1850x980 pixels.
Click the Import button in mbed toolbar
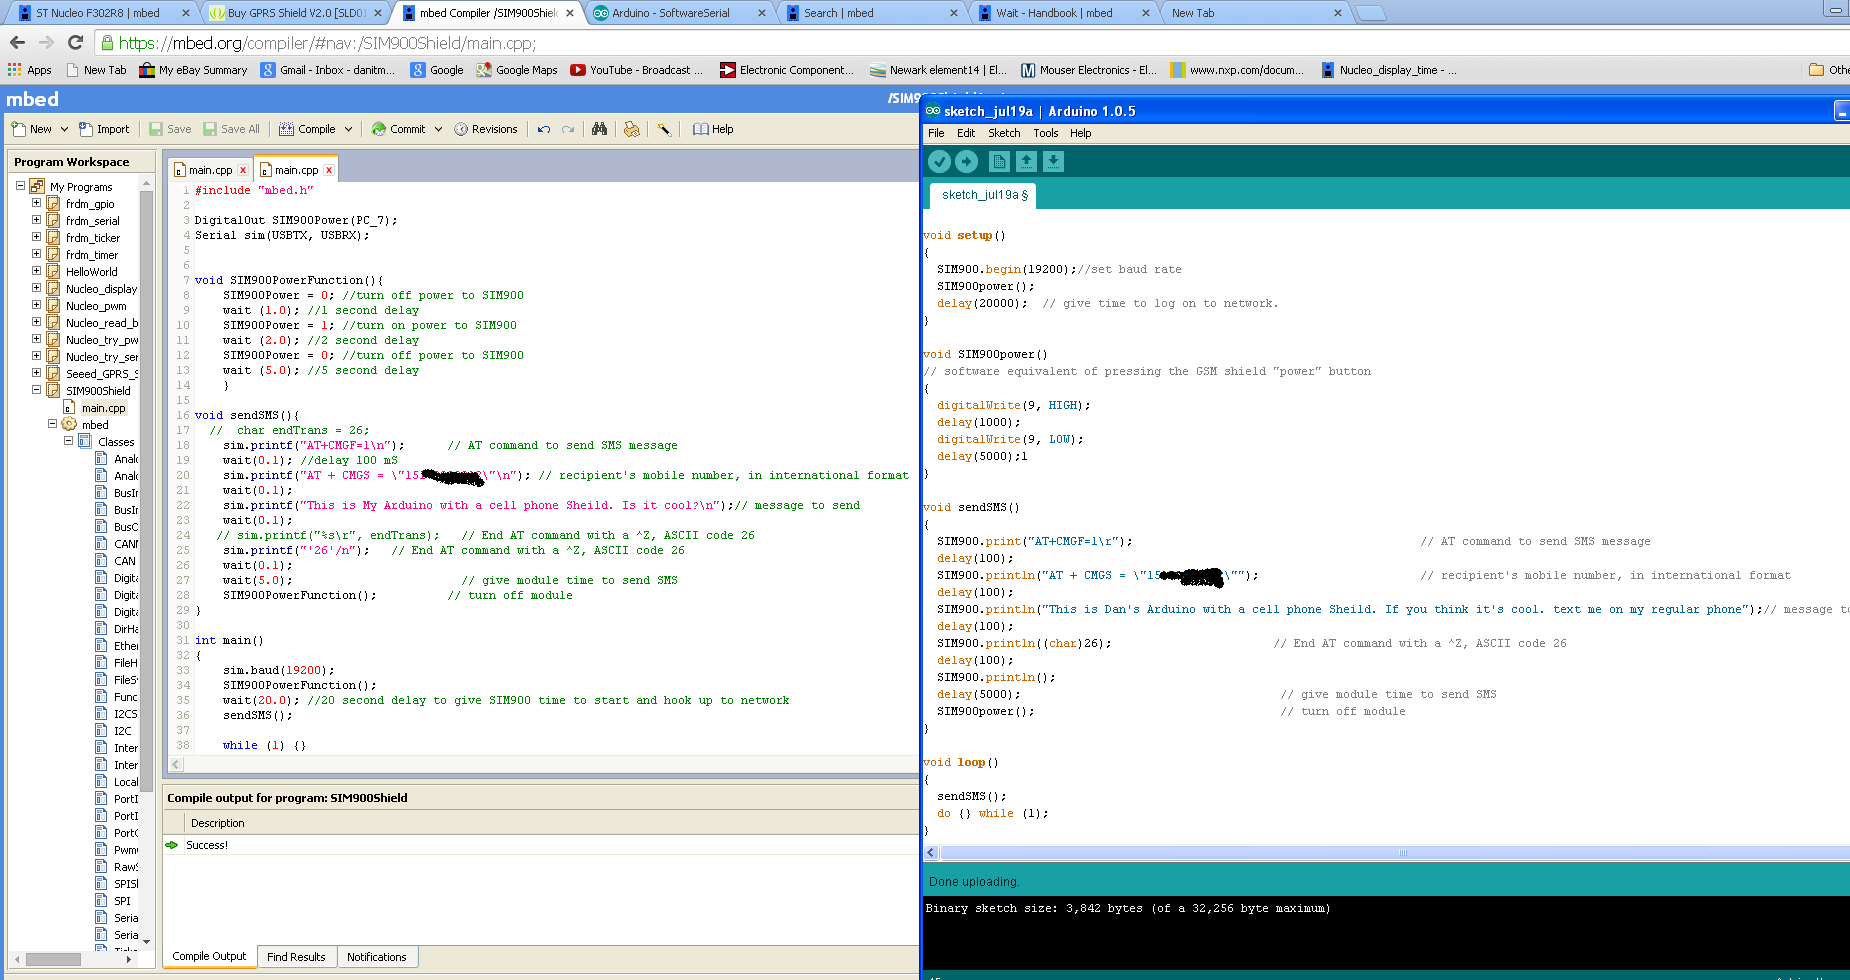104,129
